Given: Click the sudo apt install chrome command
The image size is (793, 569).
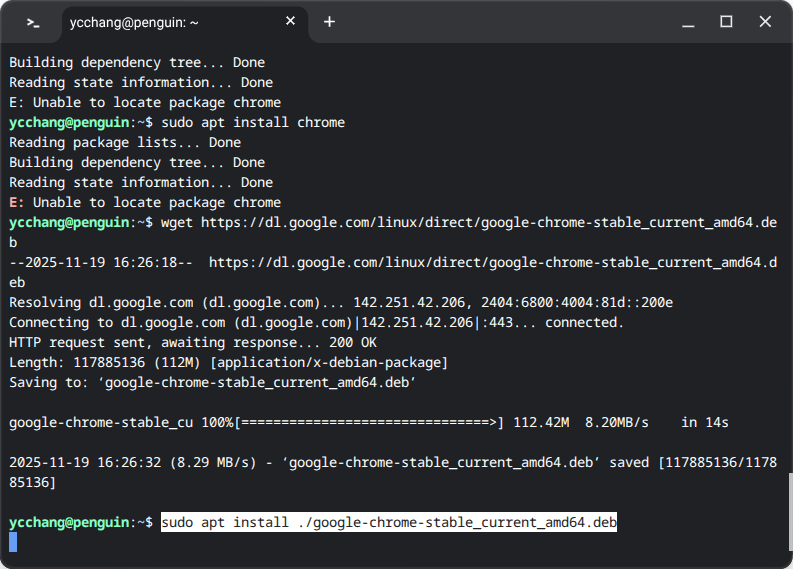Looking at the screenshot, I should click(x=252, y=122).
